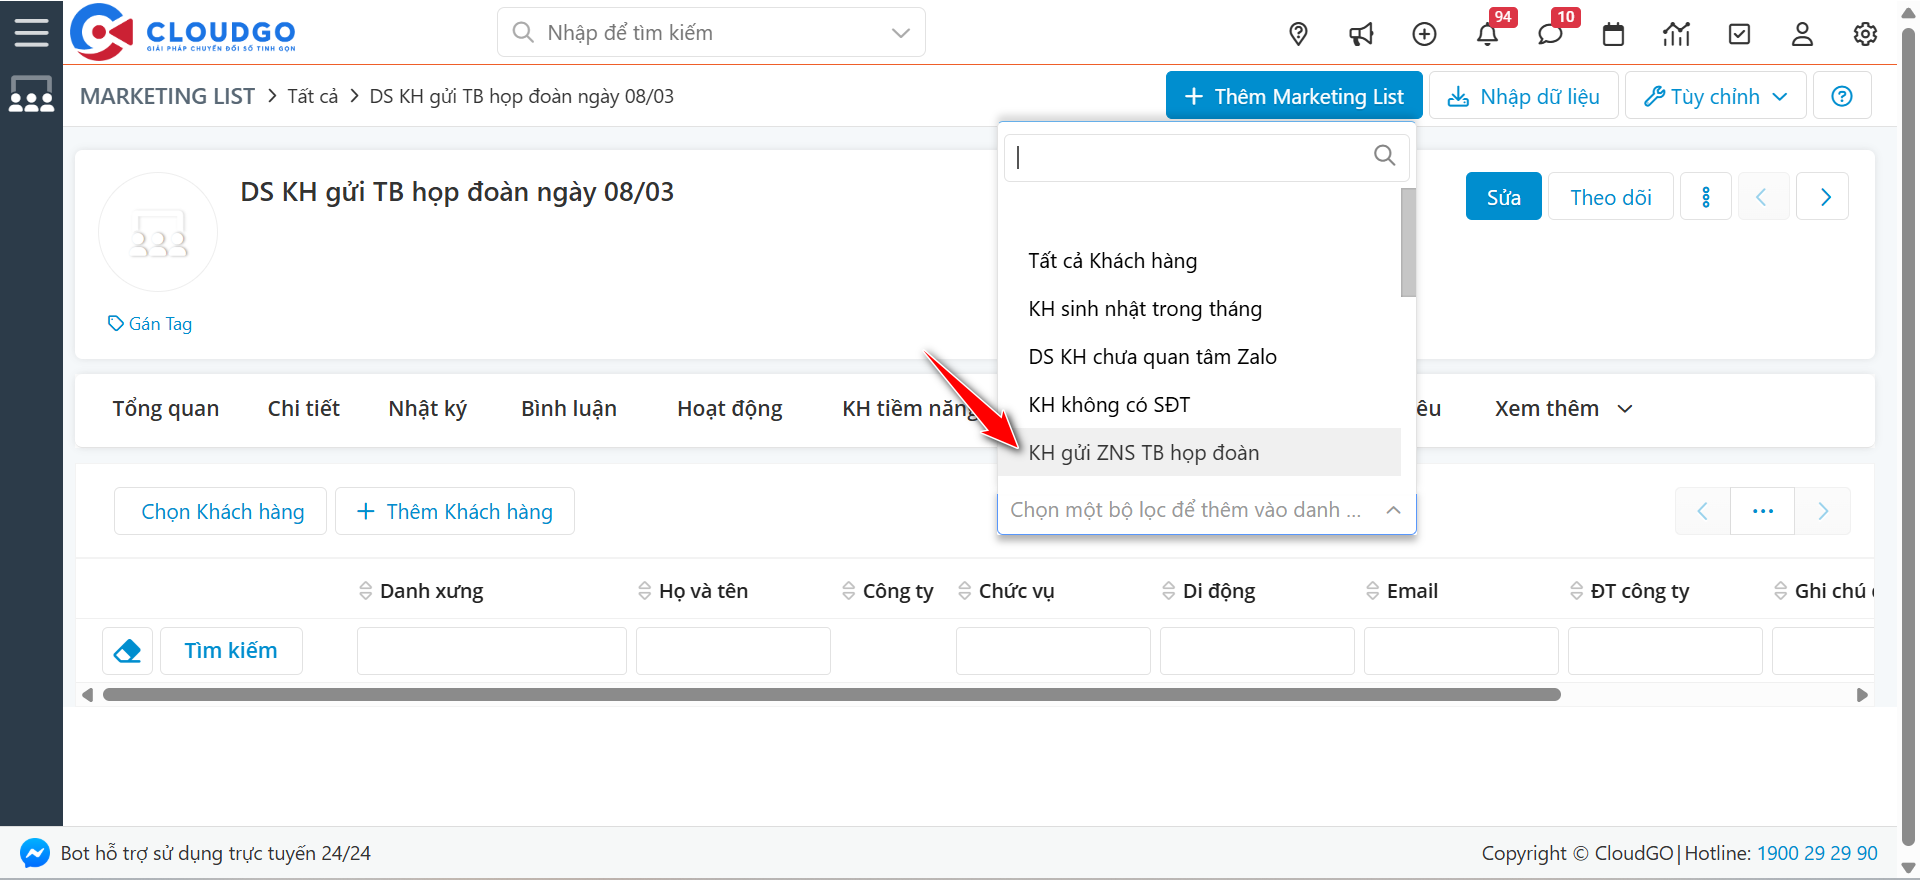Click the Sửa edit button
The height and width of the screenshot is (880, 1920).
[x=1503, y=197]
